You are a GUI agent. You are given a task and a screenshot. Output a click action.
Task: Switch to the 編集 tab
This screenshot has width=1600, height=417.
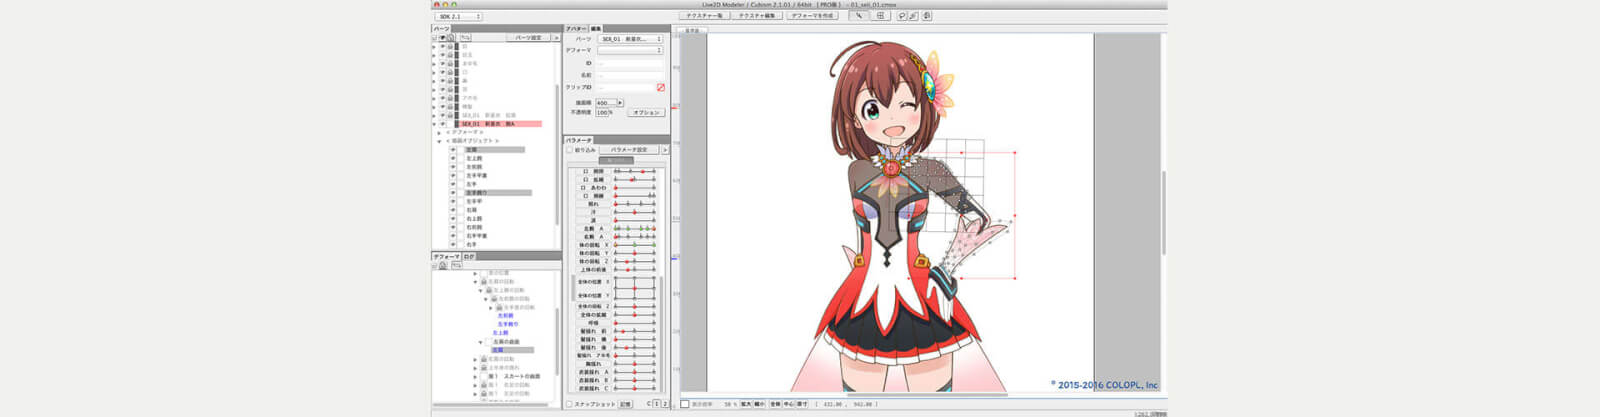click(x=596, y=28)
